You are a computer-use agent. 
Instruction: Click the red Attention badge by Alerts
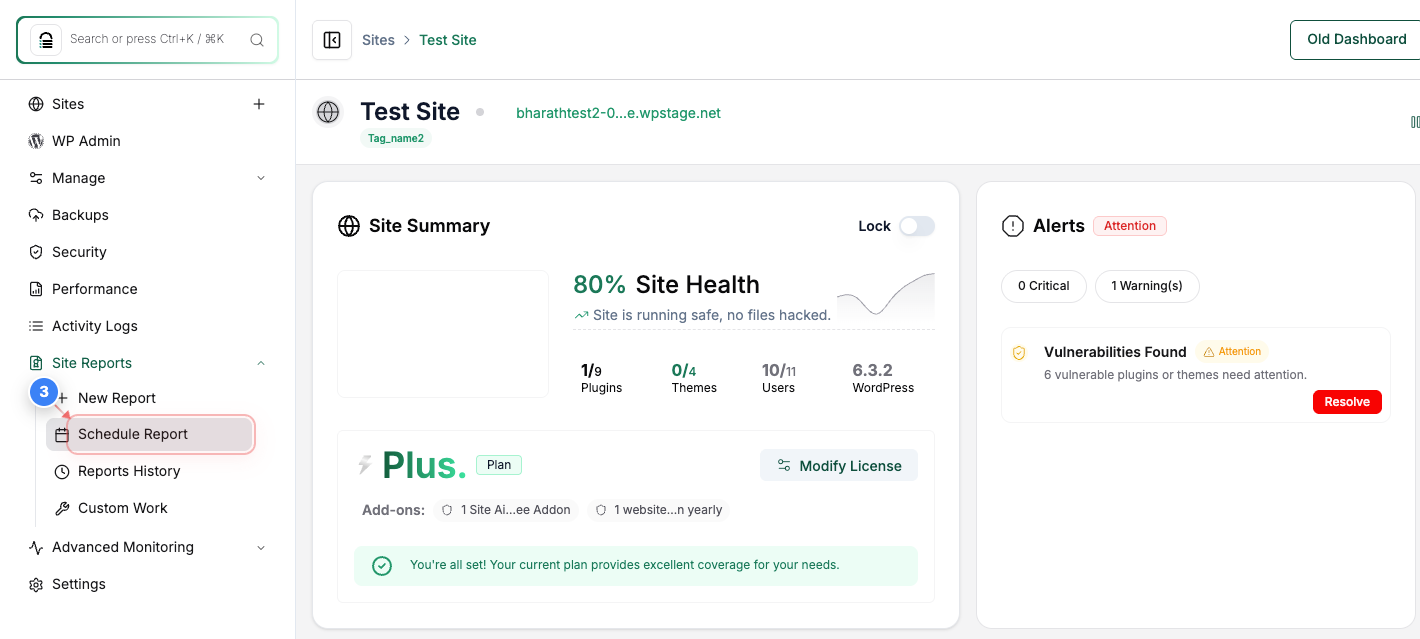coord(1130,226)
